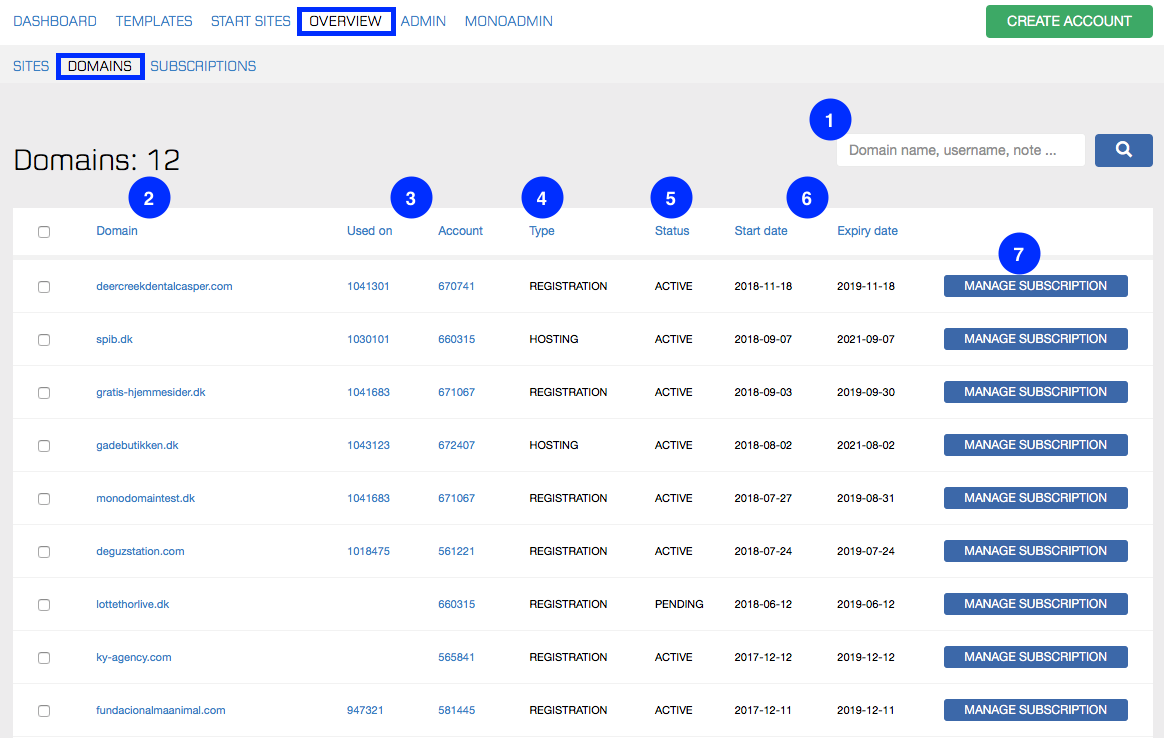The image size is (1164, 738).
Task: Open account 581445 link
Action: point(456,710)
